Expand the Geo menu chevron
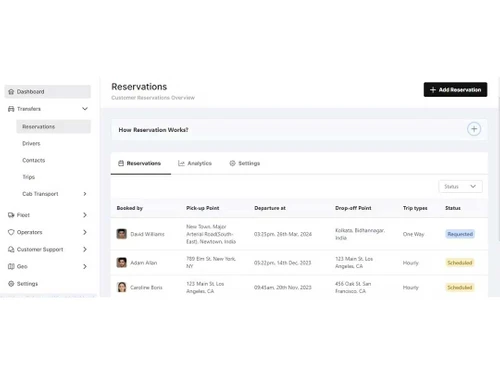The image size is (500, 375). pyautogui.click(x=85, y=267)
